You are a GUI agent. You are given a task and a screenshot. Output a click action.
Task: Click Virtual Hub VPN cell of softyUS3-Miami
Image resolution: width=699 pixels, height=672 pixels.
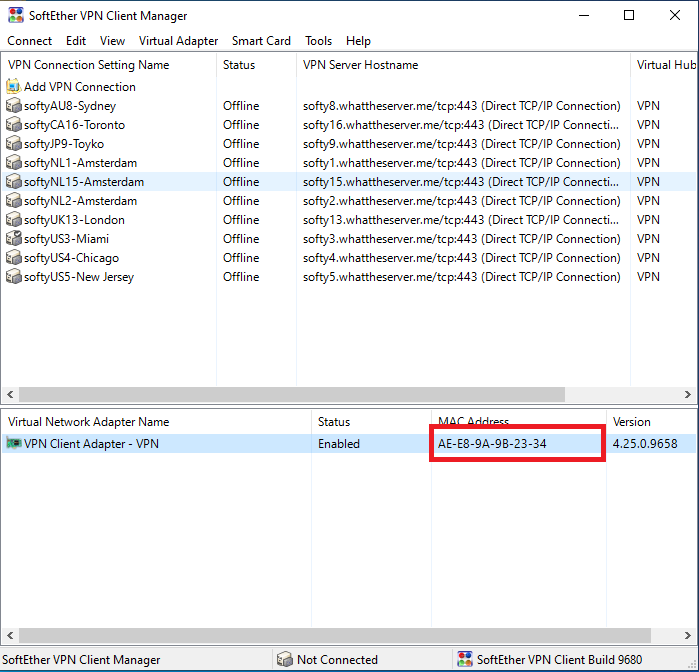pyautogui.click(x=648, y=239)
